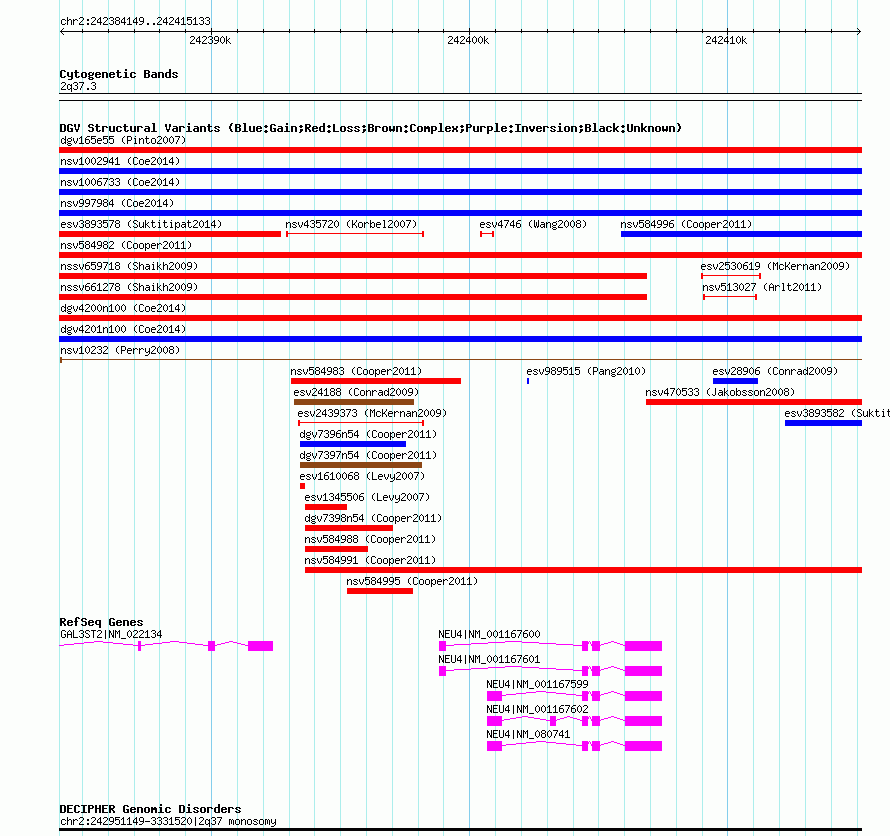Click the dgv165e55 (Pinto2007) red loss bar
Viewport: 890px width, 836px height.
[x=460, y=150]
